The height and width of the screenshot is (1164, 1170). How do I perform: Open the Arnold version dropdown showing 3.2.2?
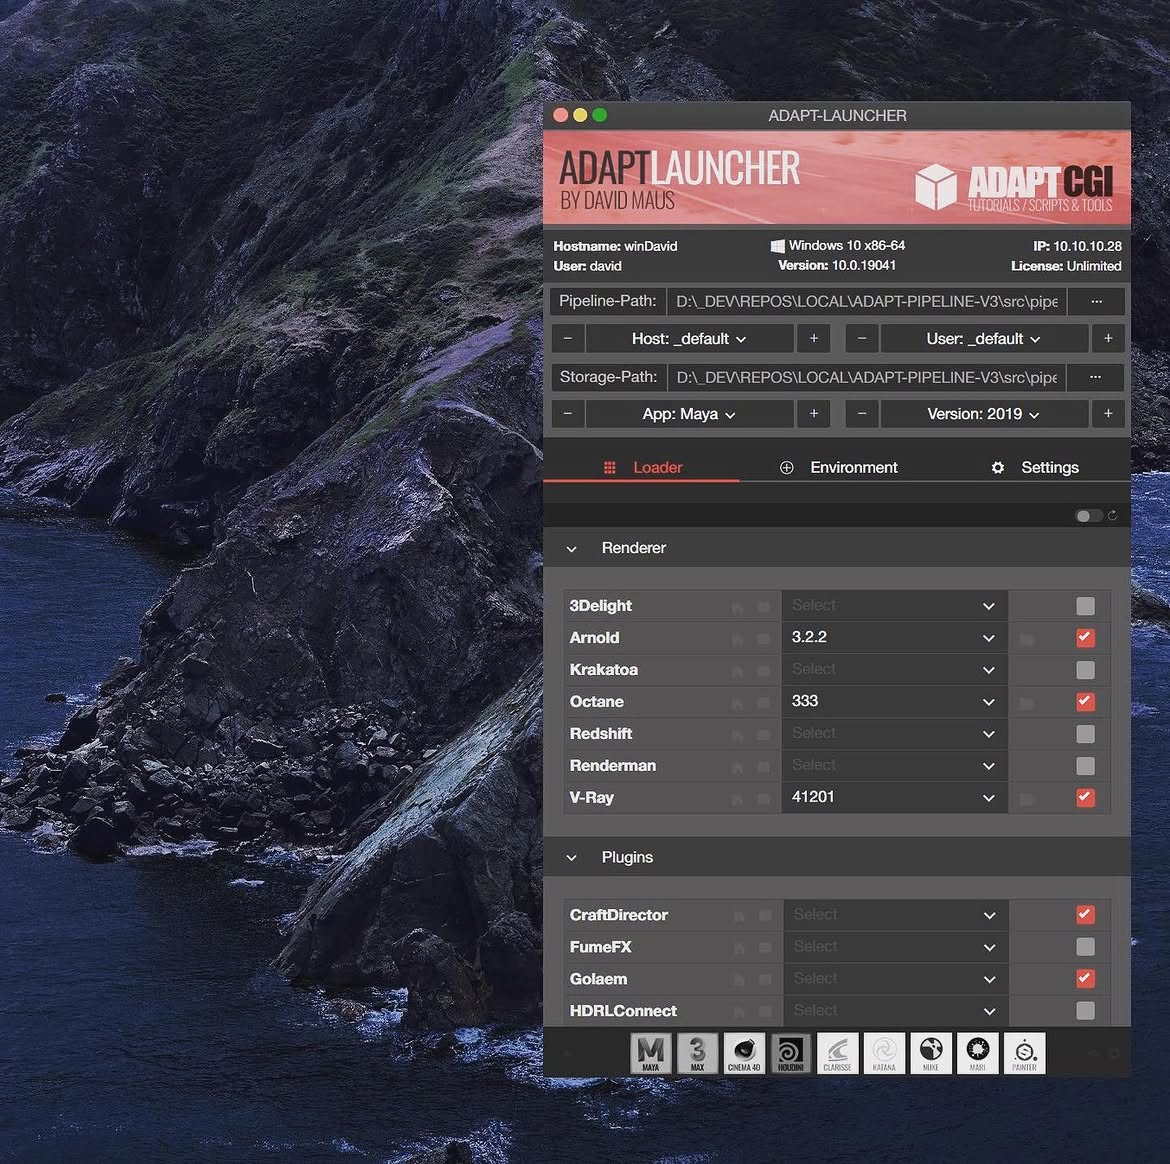pyautogui.click(x=894, y=638)
